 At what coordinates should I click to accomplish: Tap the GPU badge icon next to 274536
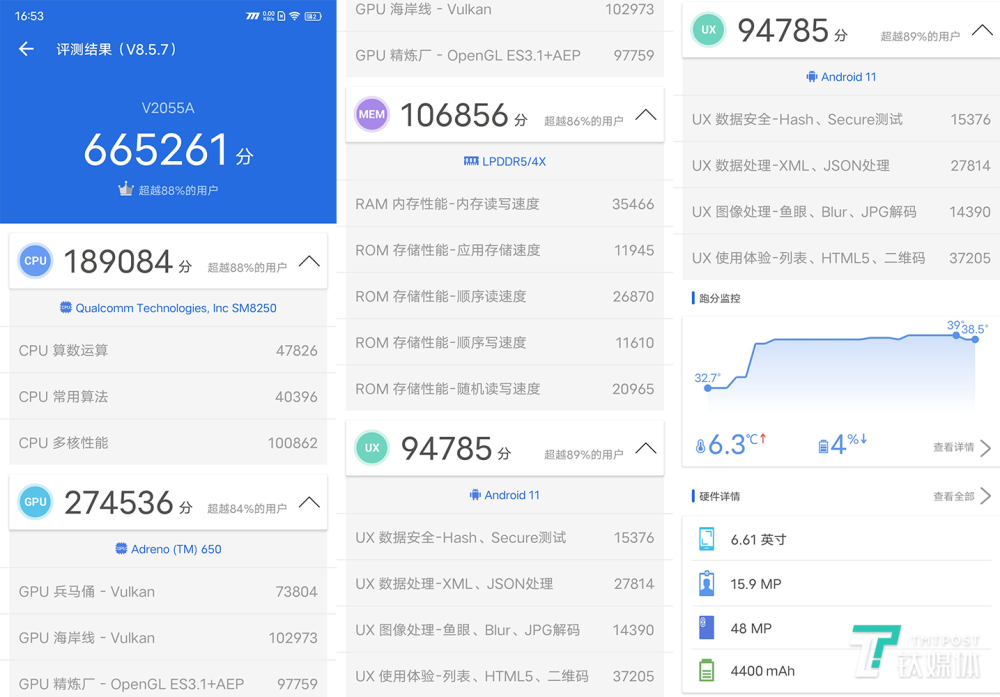[35, 502]
